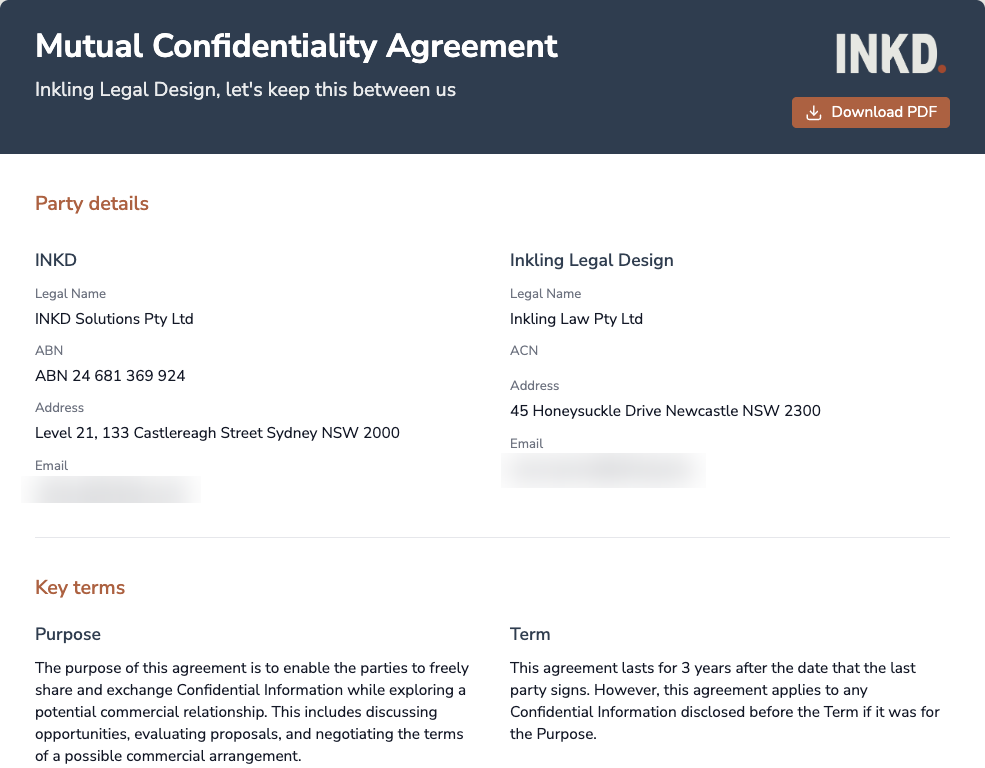Click the INKD party column heading
Screen dimensions: 985x768
coord(56,260)
